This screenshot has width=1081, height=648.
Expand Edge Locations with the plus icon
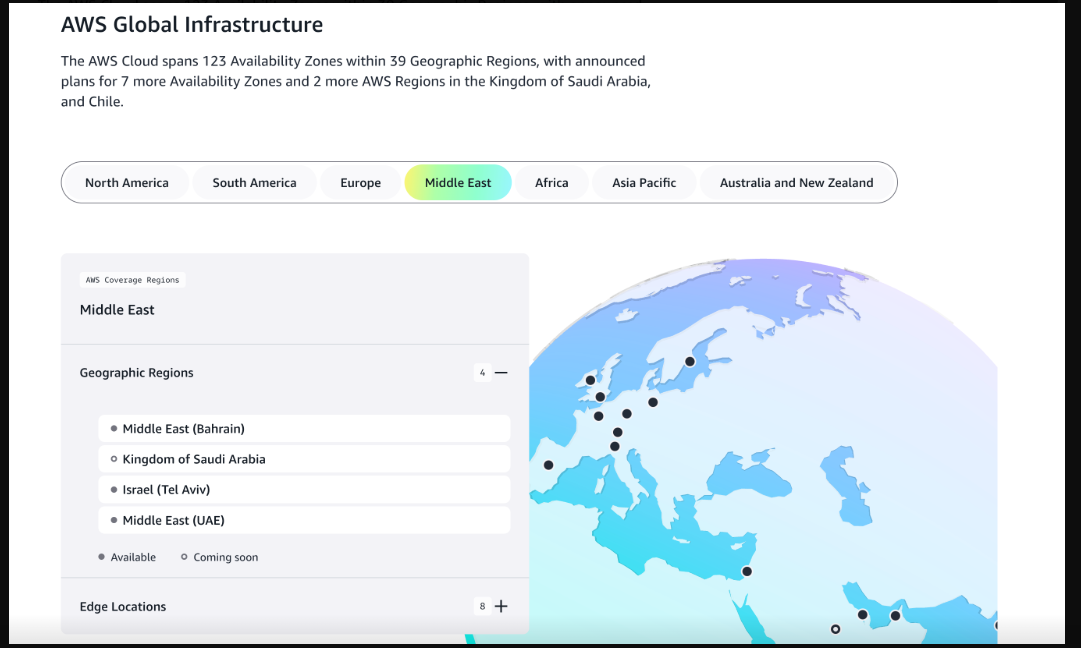(501, 606)
